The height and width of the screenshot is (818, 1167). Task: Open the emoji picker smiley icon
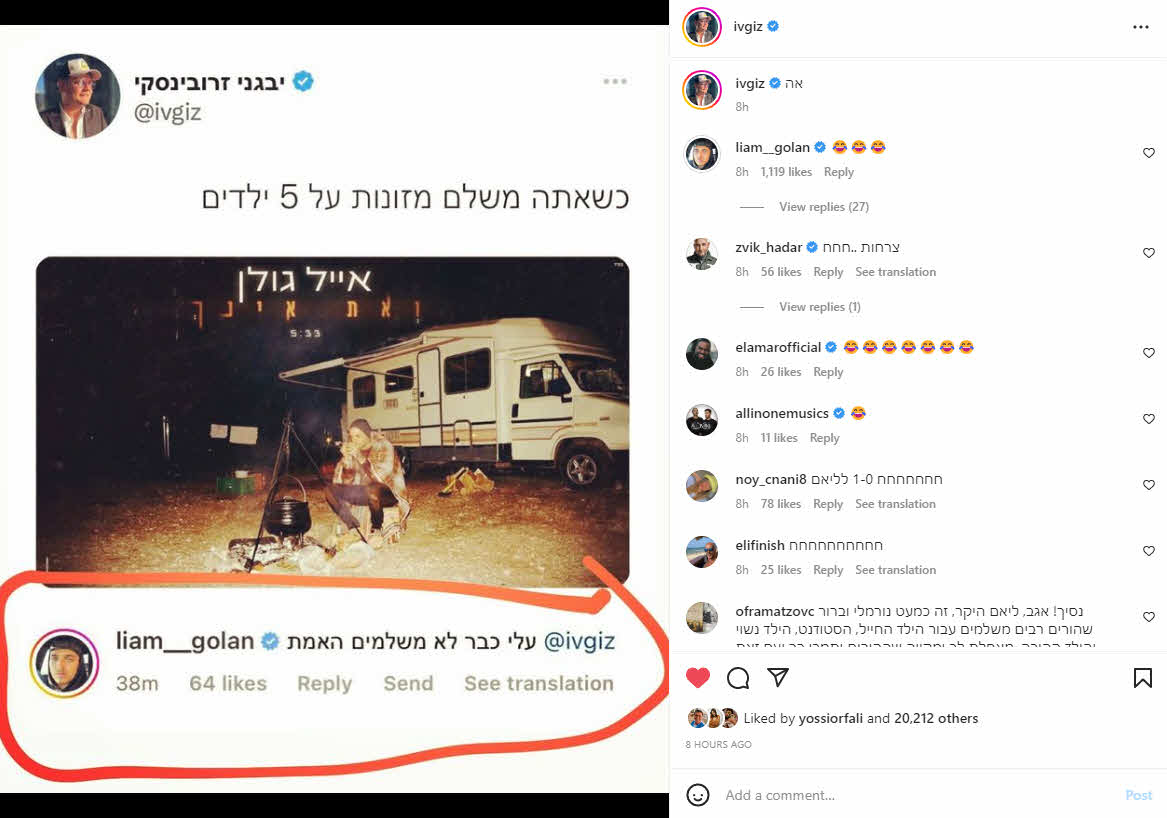(697, 795)
